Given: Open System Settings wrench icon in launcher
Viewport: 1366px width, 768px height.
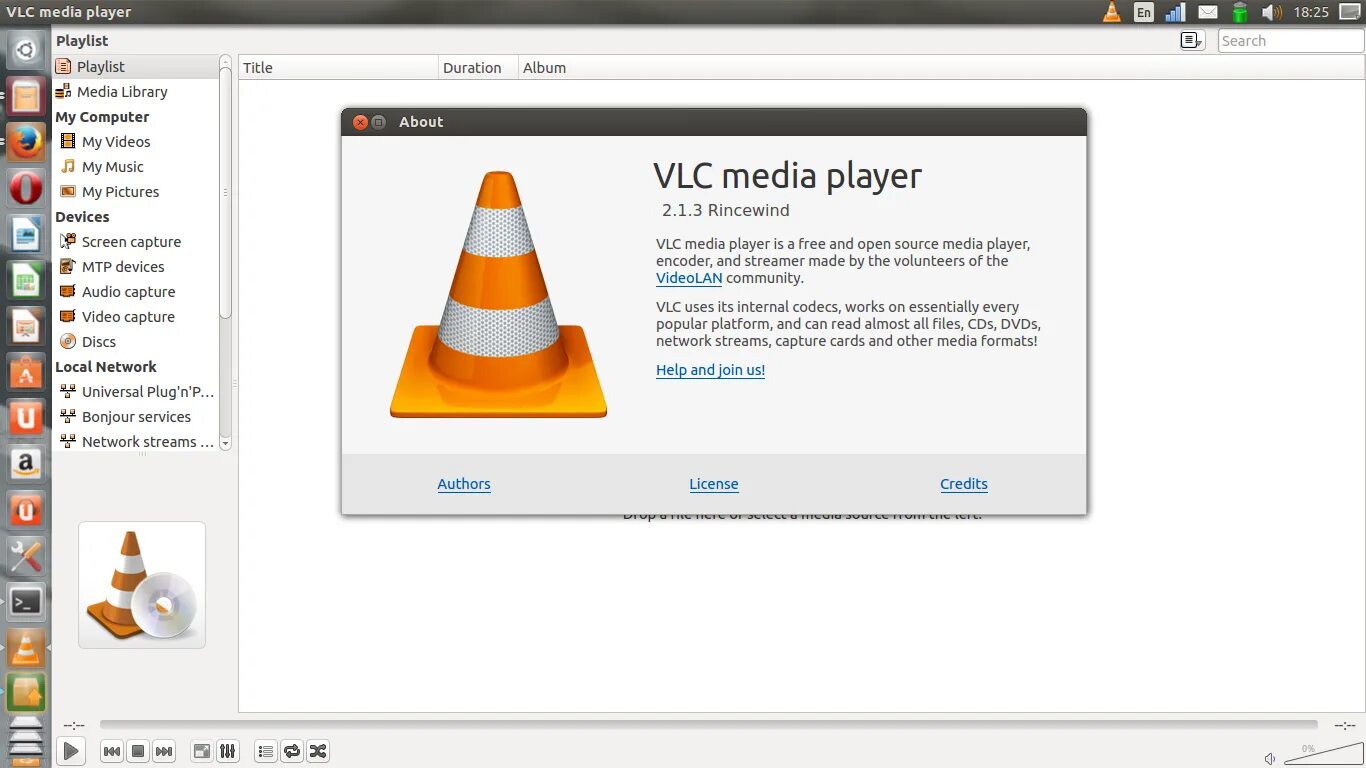Looking at the screenshot, I should [x=26, y=556].
